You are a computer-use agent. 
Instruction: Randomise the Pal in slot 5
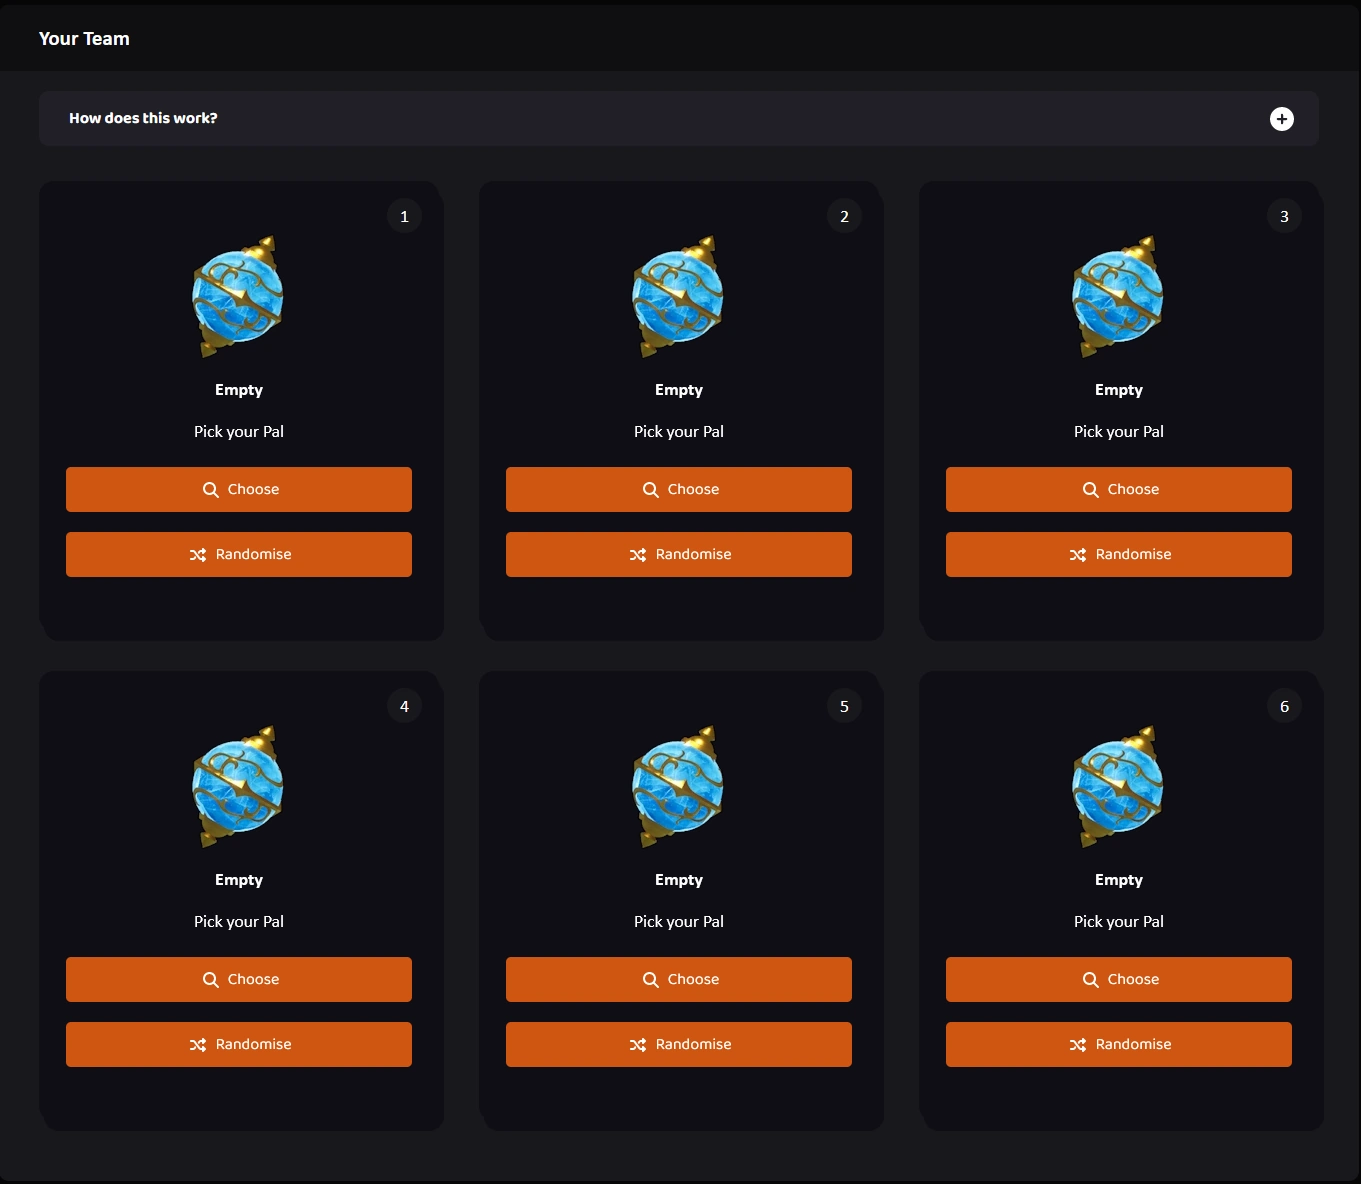point(679,1044)
